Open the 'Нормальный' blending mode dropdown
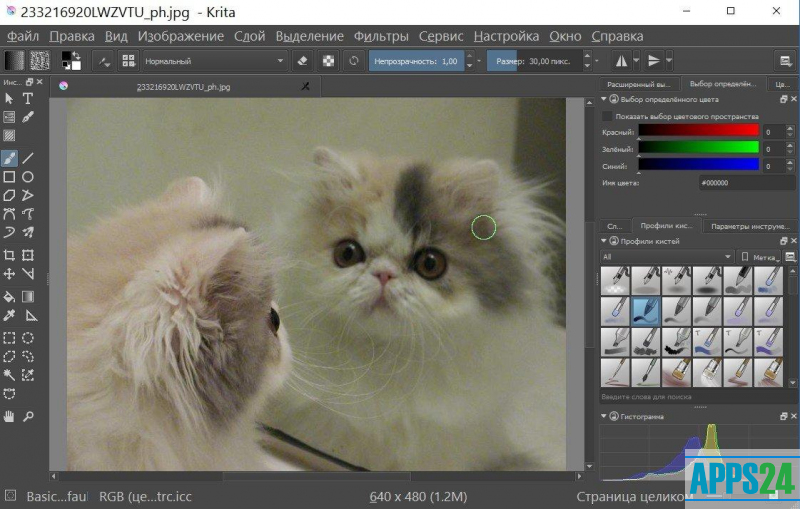This screenshot has width=800, height=509. [215, 61]
